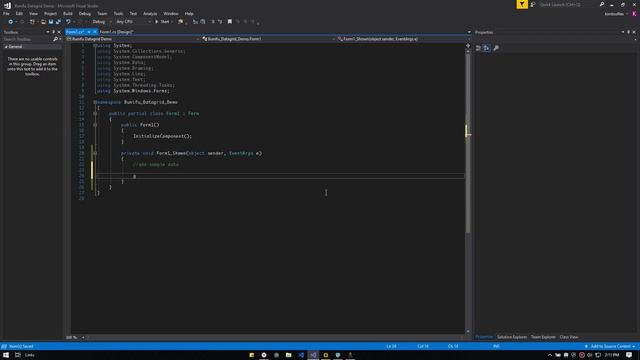Click the Properties bottom tab
This screenshot has height=360, width=640.
(x=484, y=337)
